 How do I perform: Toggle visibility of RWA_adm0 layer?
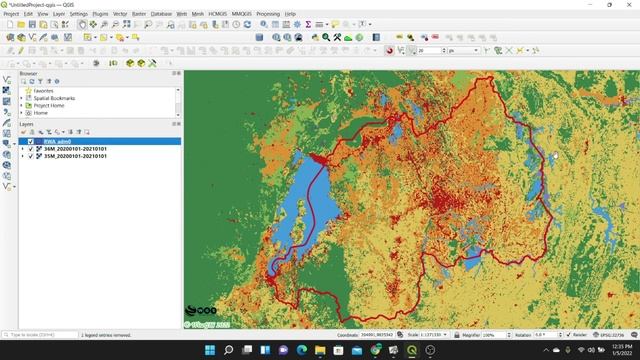coord(31,142)
